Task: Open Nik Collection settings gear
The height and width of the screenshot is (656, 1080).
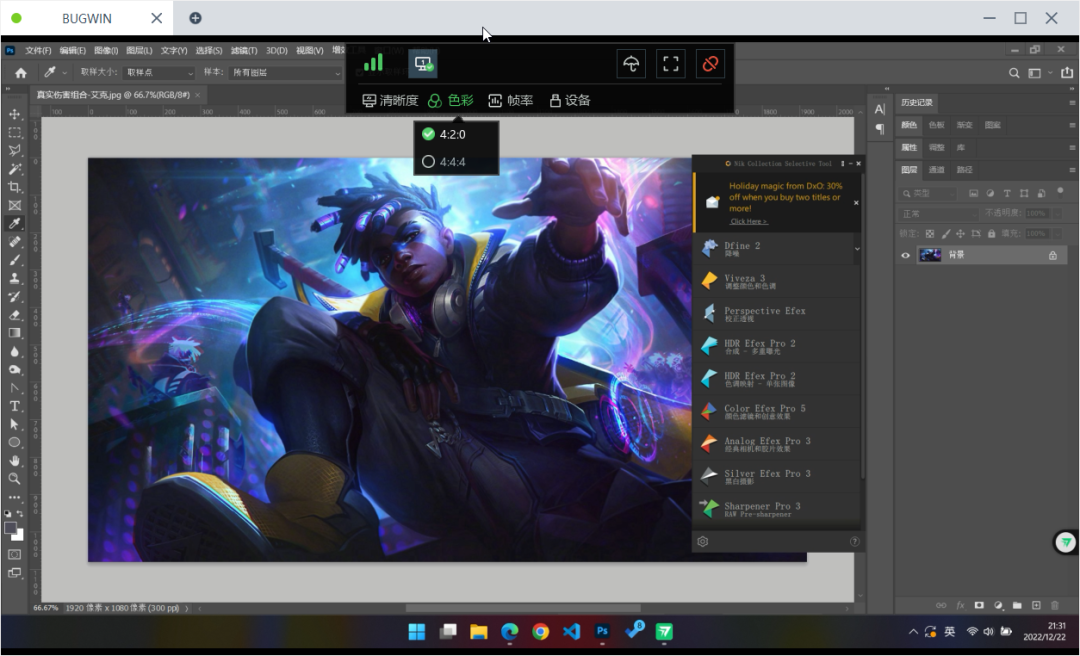Action: click(x=703, y=541)
